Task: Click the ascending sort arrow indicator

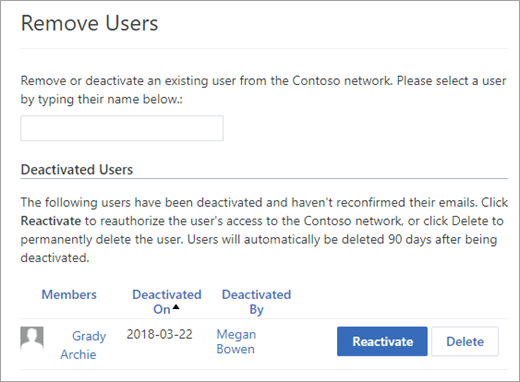Action: tap(176, 307)
